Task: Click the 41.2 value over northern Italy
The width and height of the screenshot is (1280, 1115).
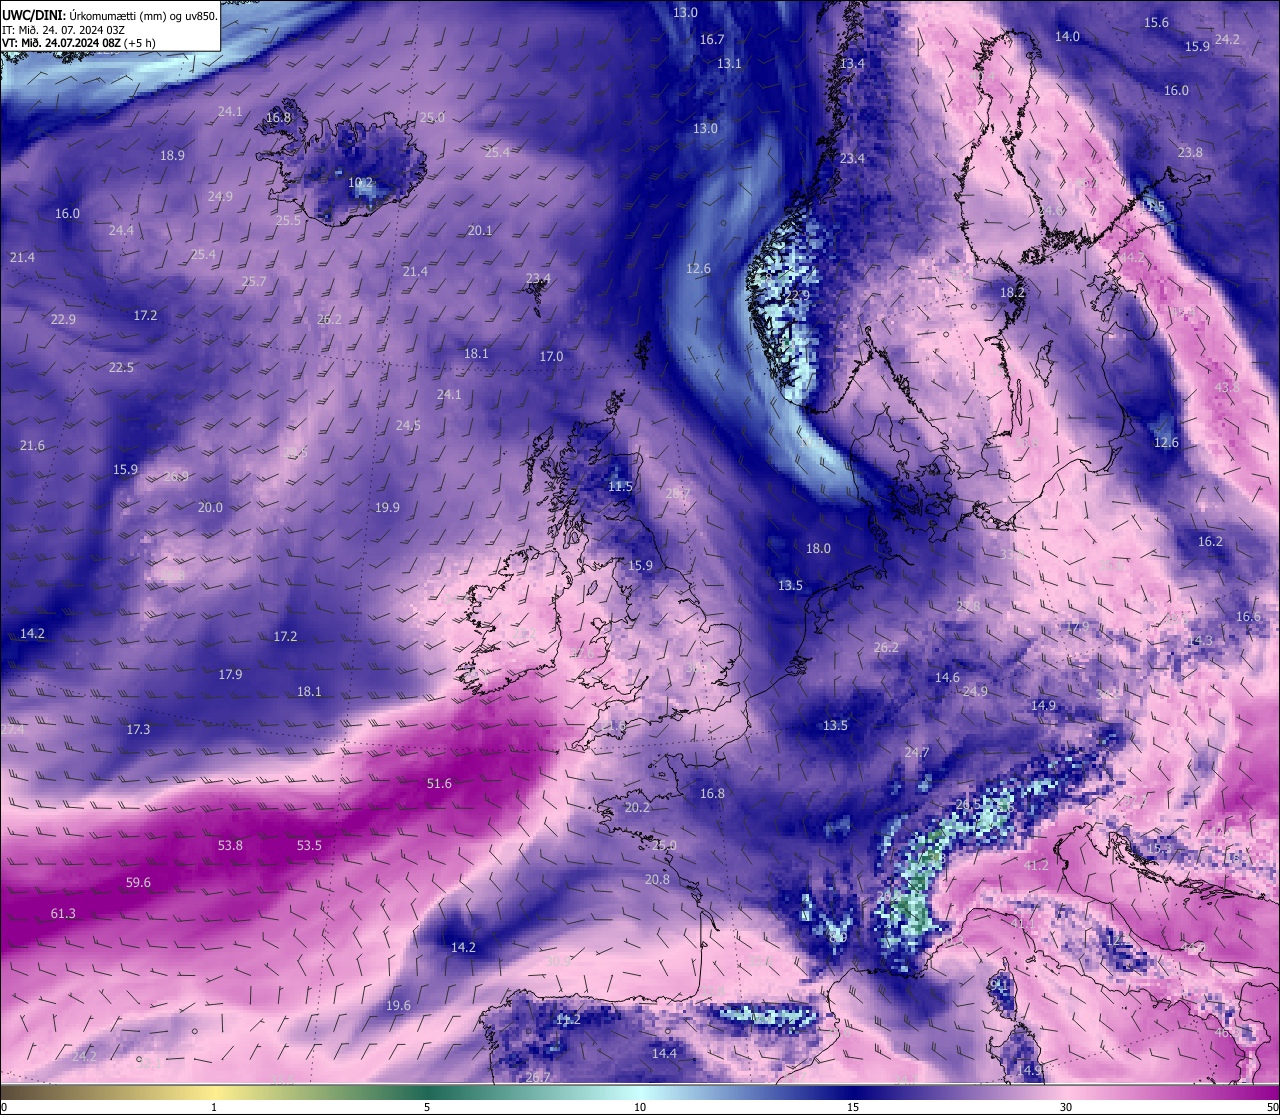Action: [1036, 865]
